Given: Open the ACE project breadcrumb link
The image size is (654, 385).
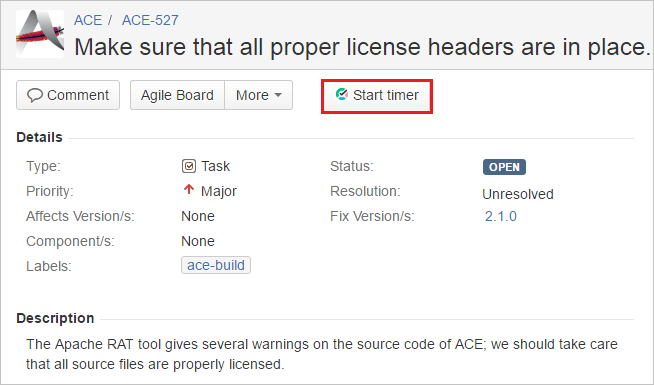Looking at the screenshot, I should point(88,20).
